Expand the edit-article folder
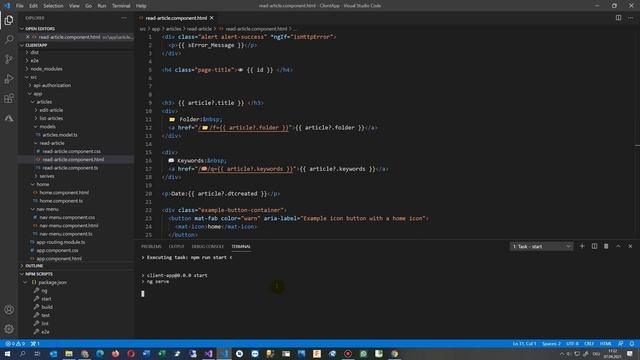The image size is (640, 360). tap(51, 110)
